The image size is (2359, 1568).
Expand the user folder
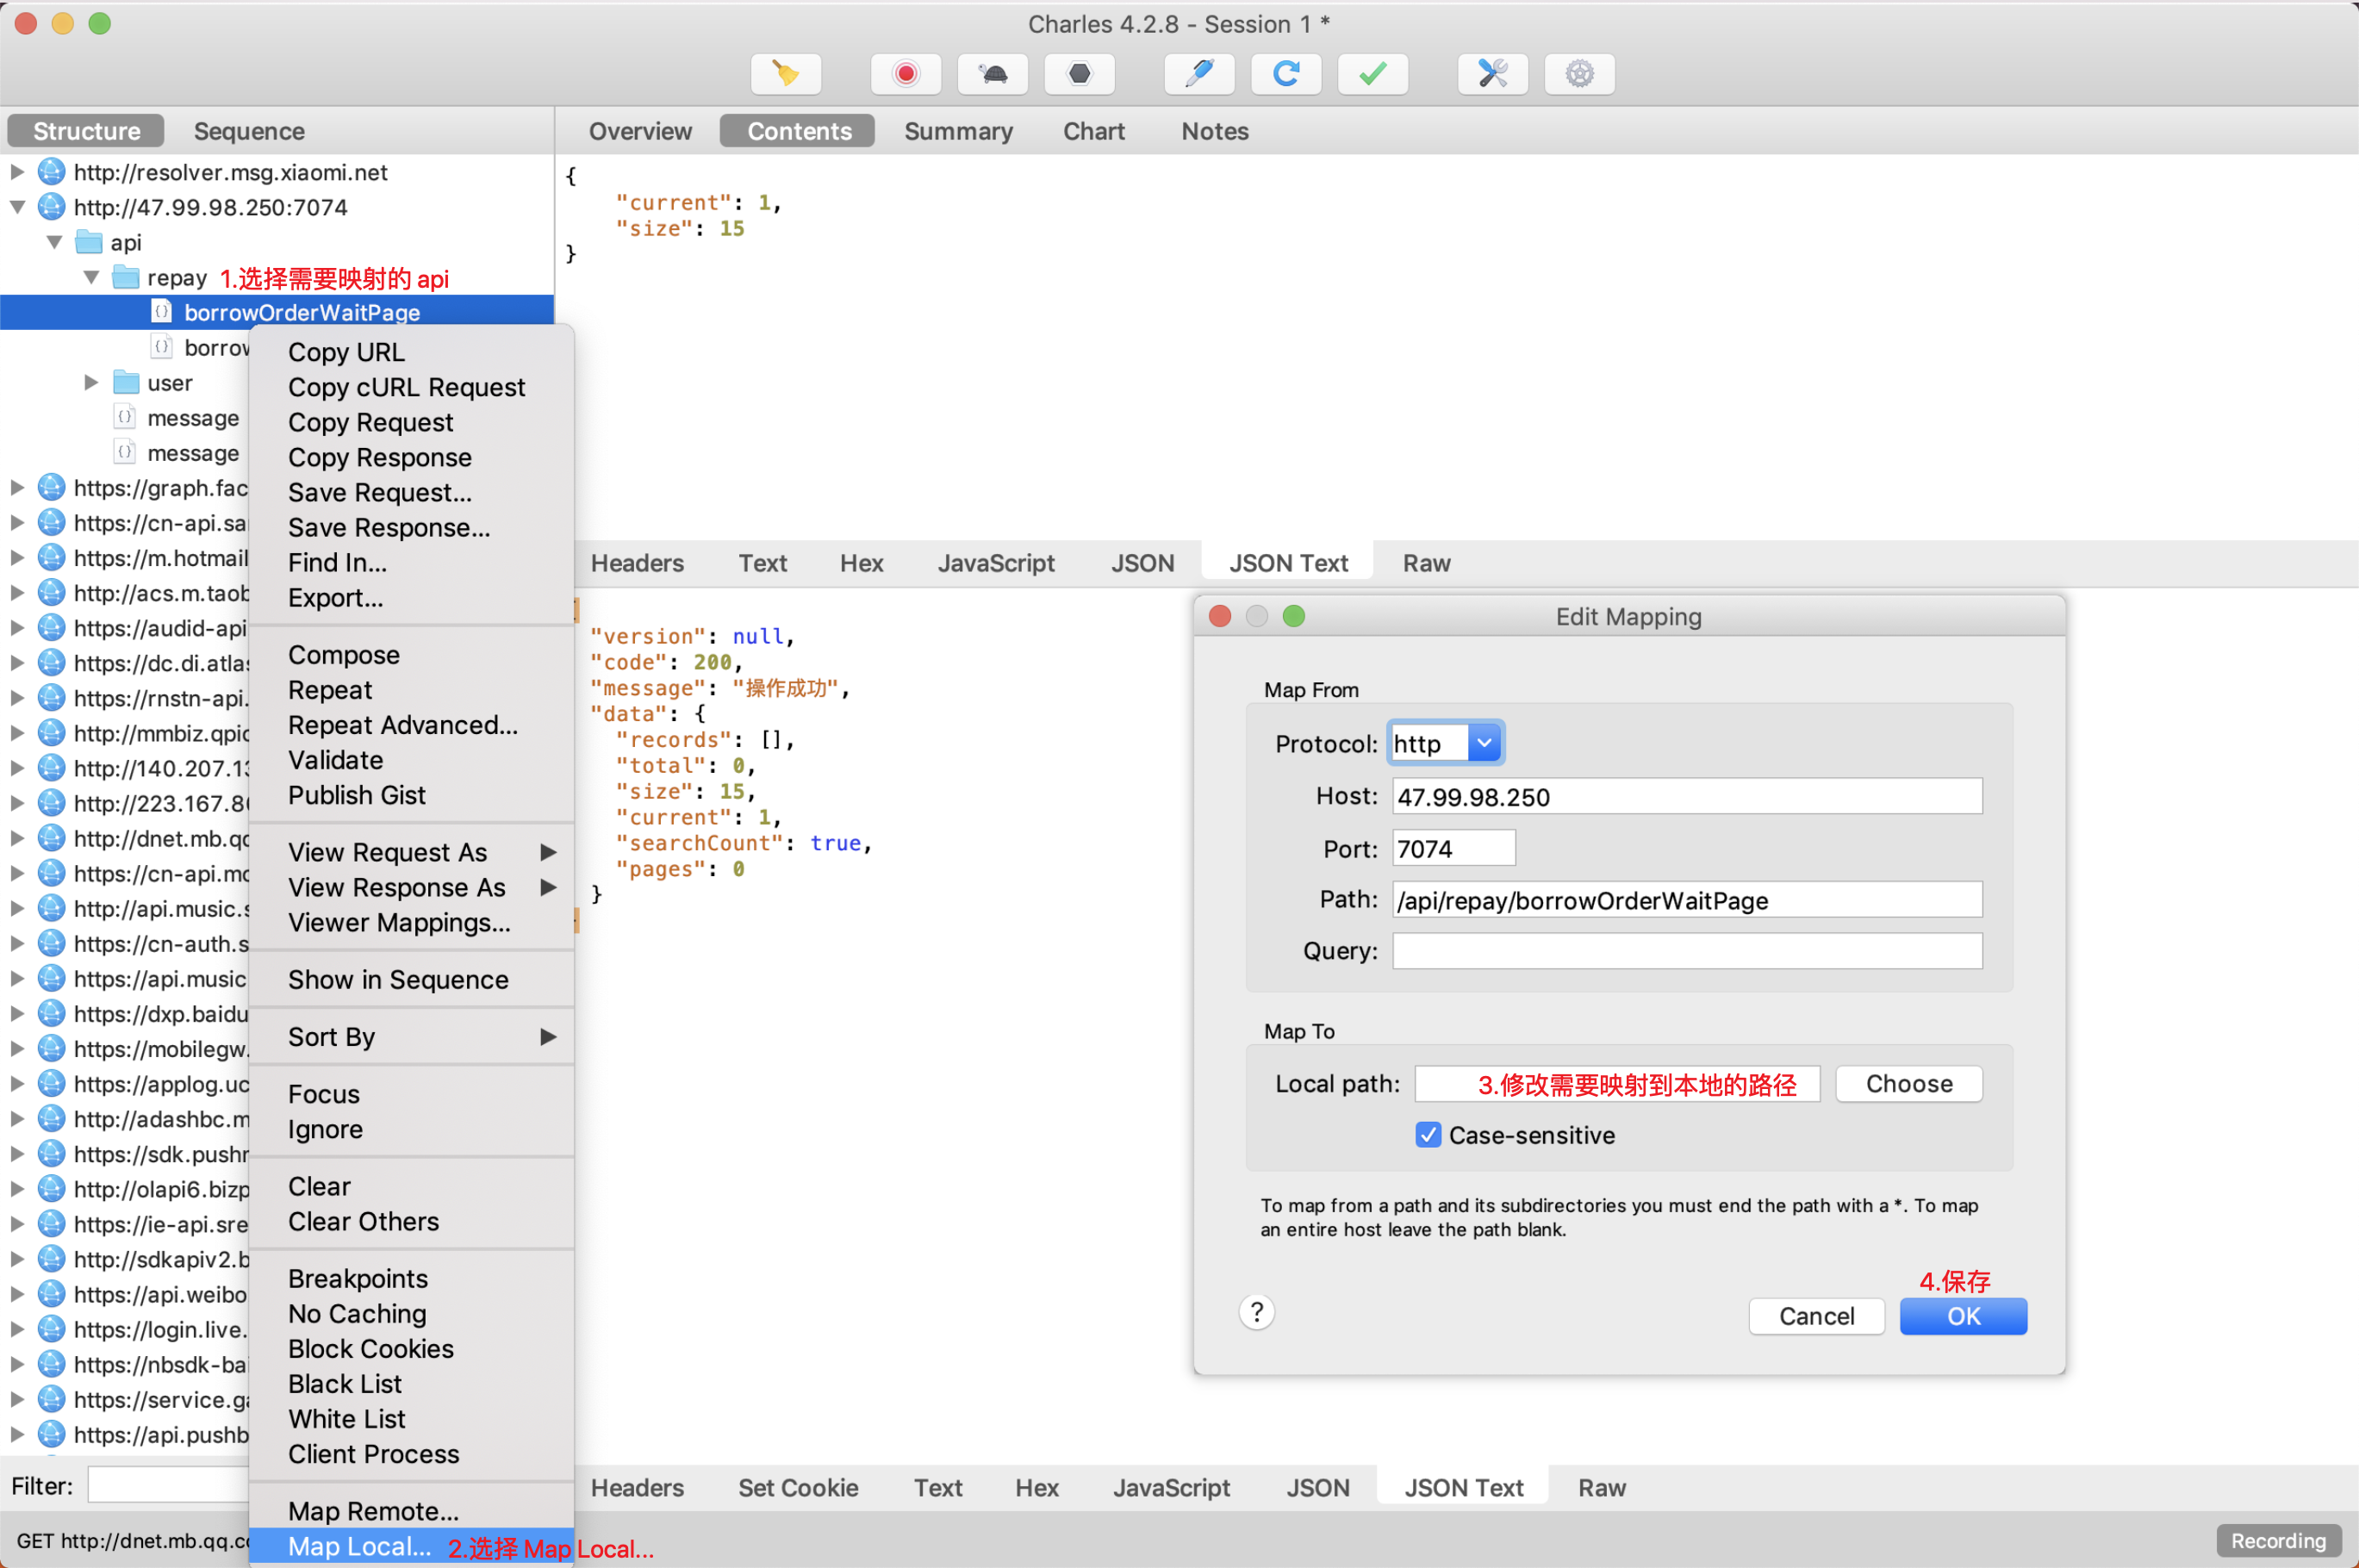click(92, 383)
